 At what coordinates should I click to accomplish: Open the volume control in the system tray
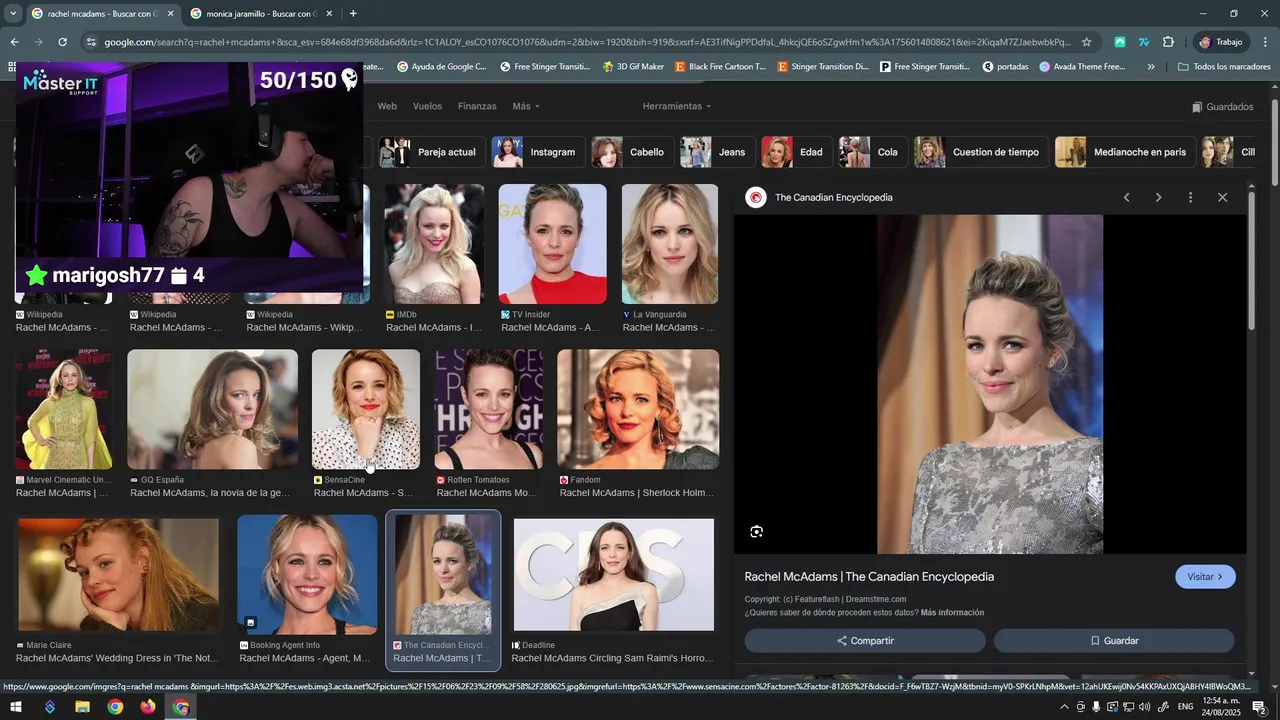click(x=1144, y=707)
